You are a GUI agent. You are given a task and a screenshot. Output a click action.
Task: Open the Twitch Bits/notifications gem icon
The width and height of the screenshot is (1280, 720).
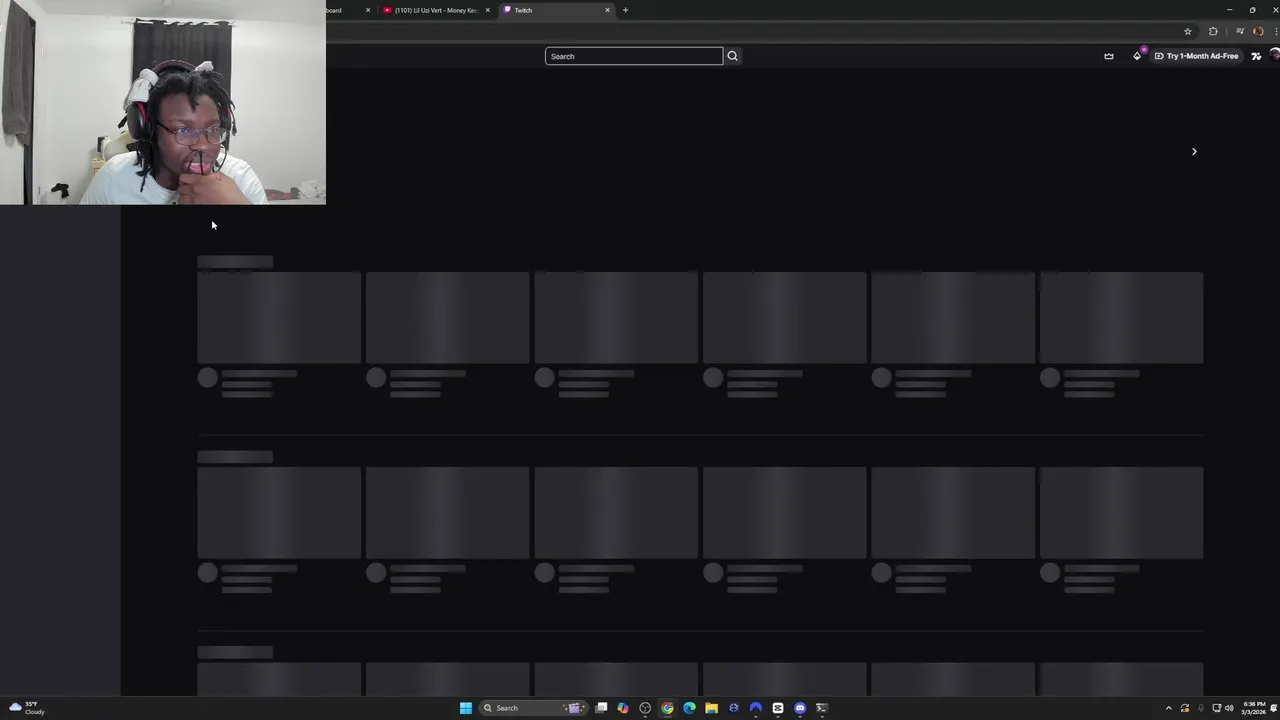(1137, 56)
